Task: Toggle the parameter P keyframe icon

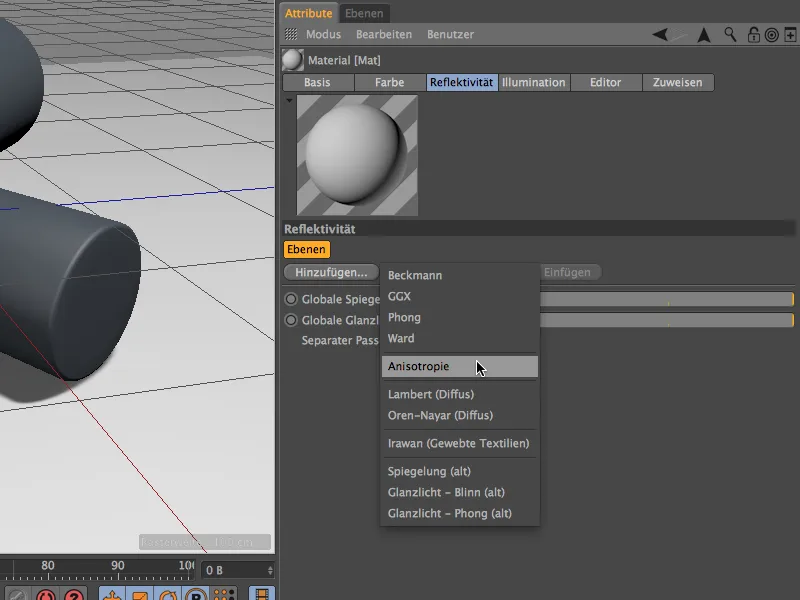Action: pyautogui.click(x=196, y=594)
